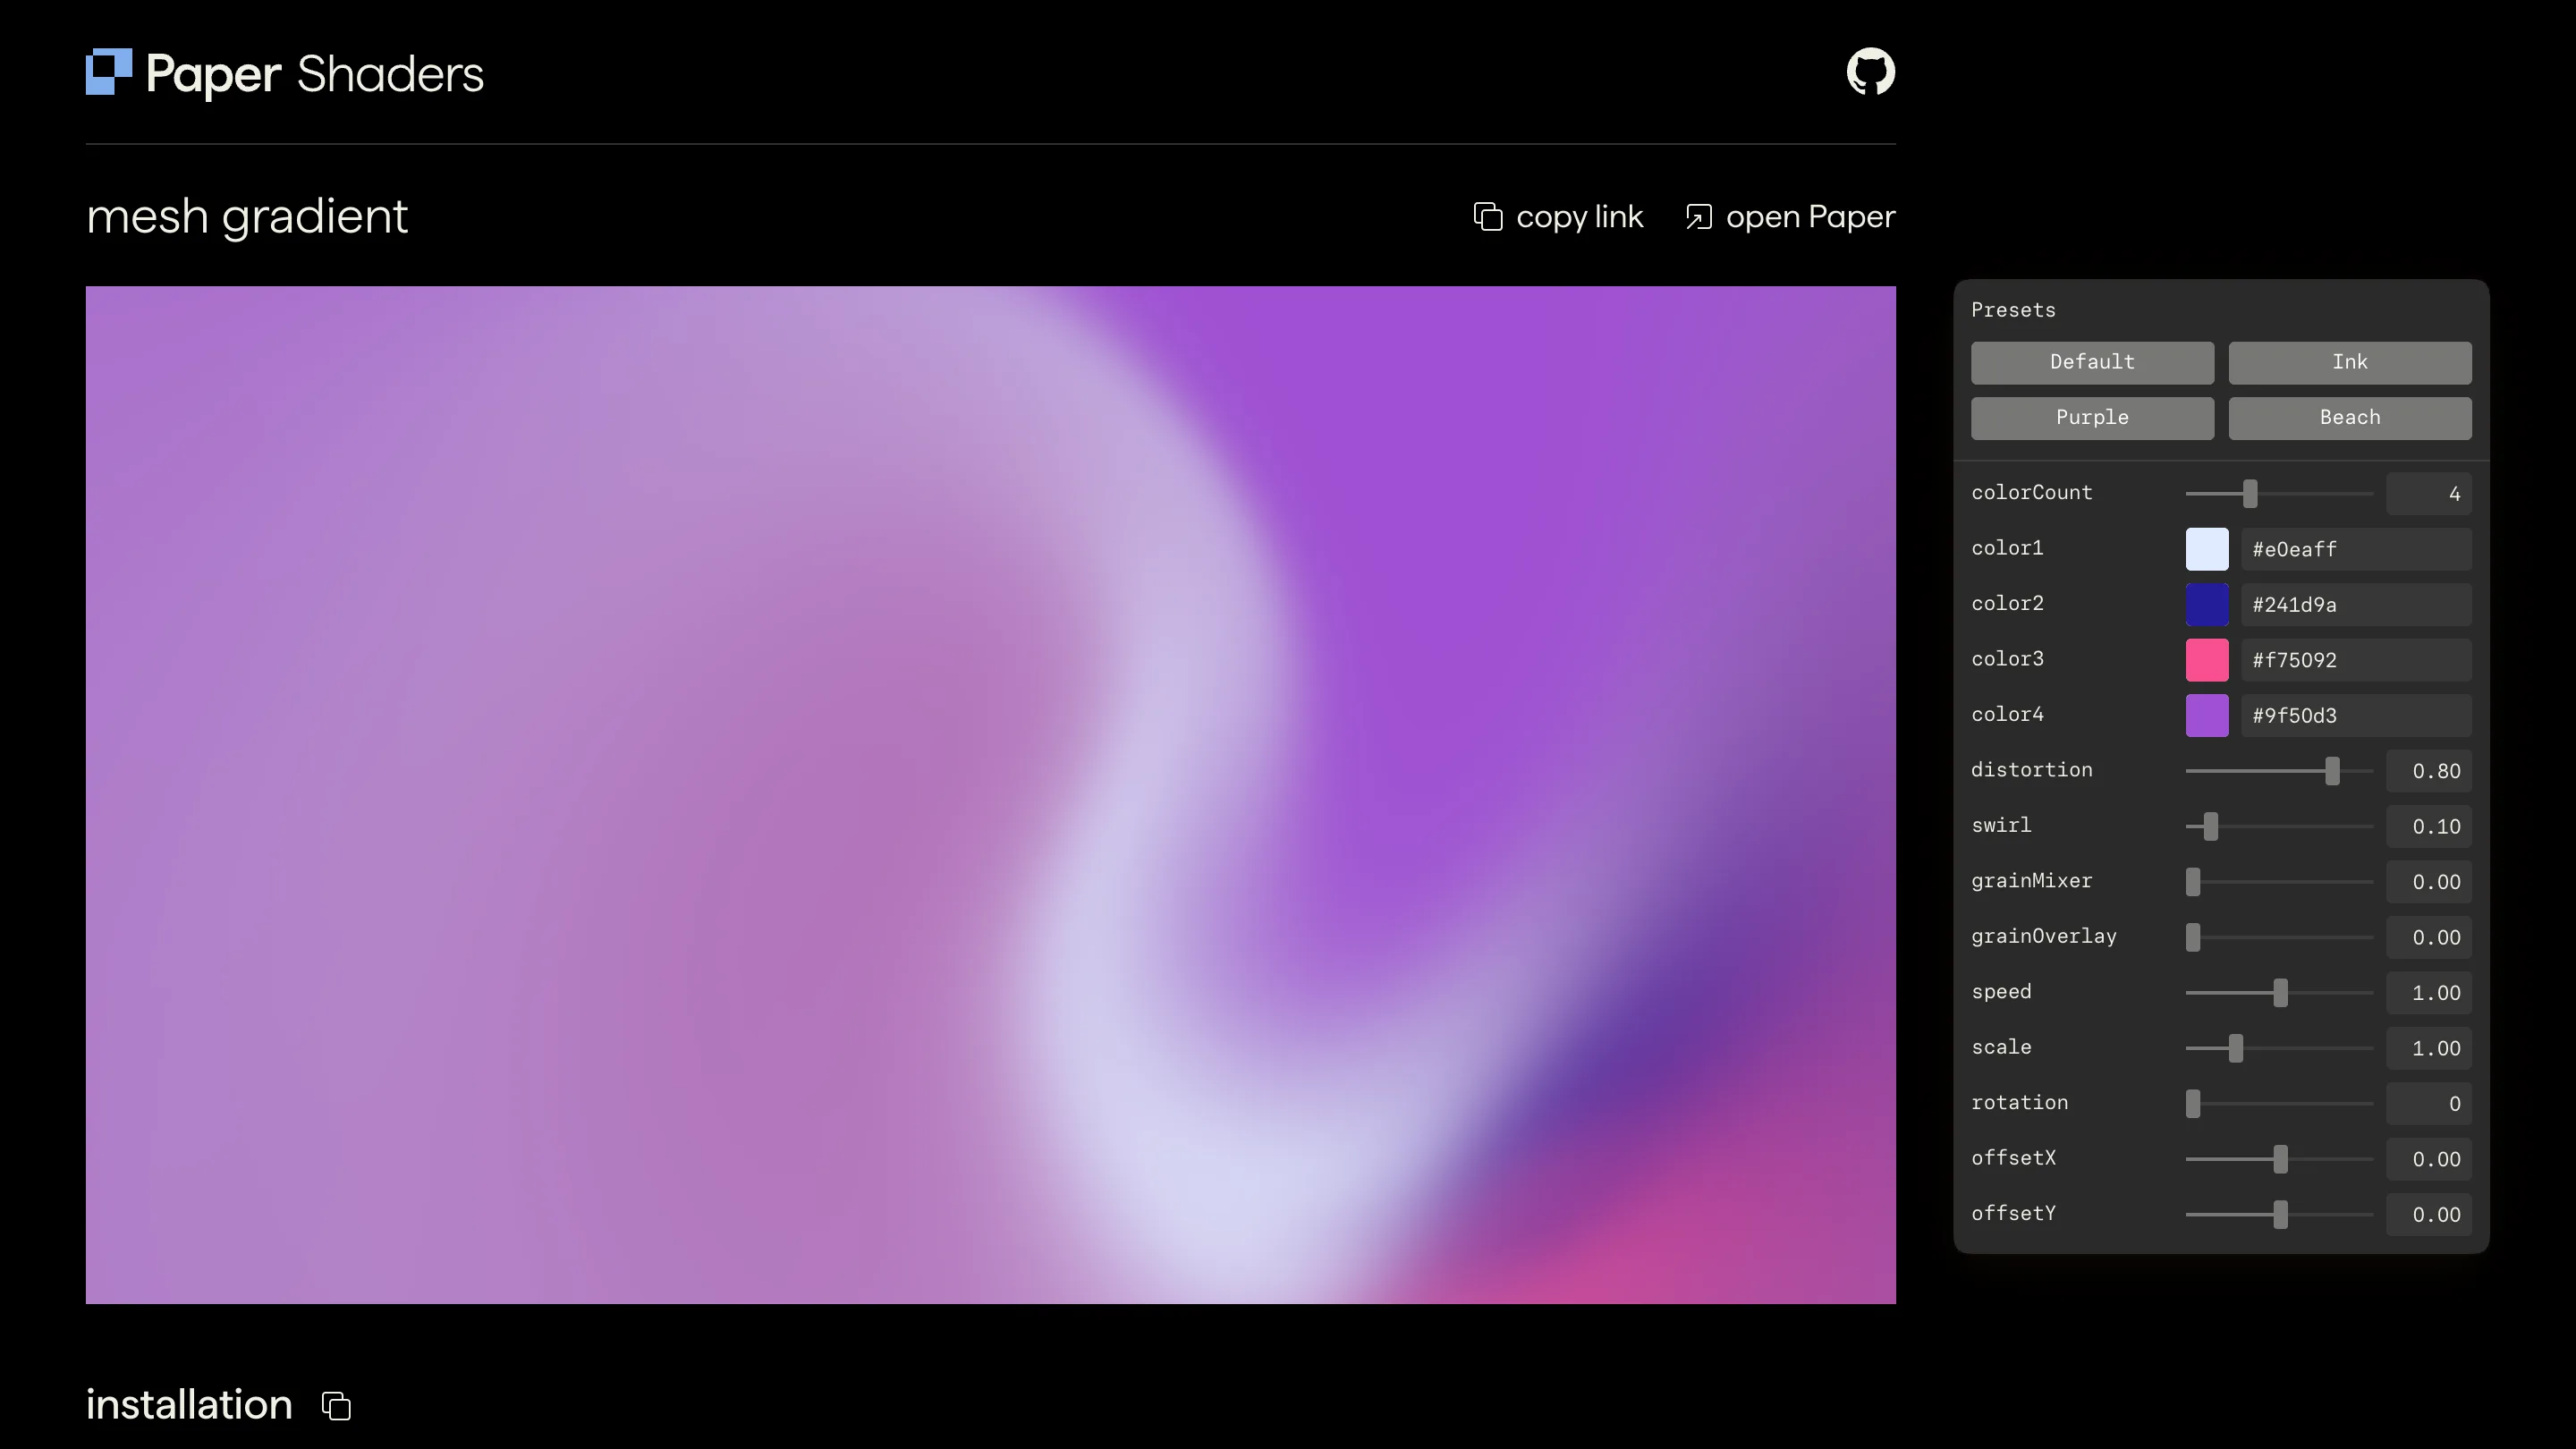This screenshot has height=1449, width=2576.
Task: Click the offsetX slider handle
Action: point(2280,1159)
